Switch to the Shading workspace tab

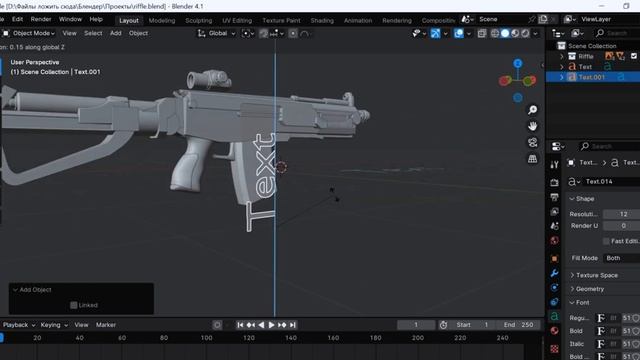click(x=322, y=20)
